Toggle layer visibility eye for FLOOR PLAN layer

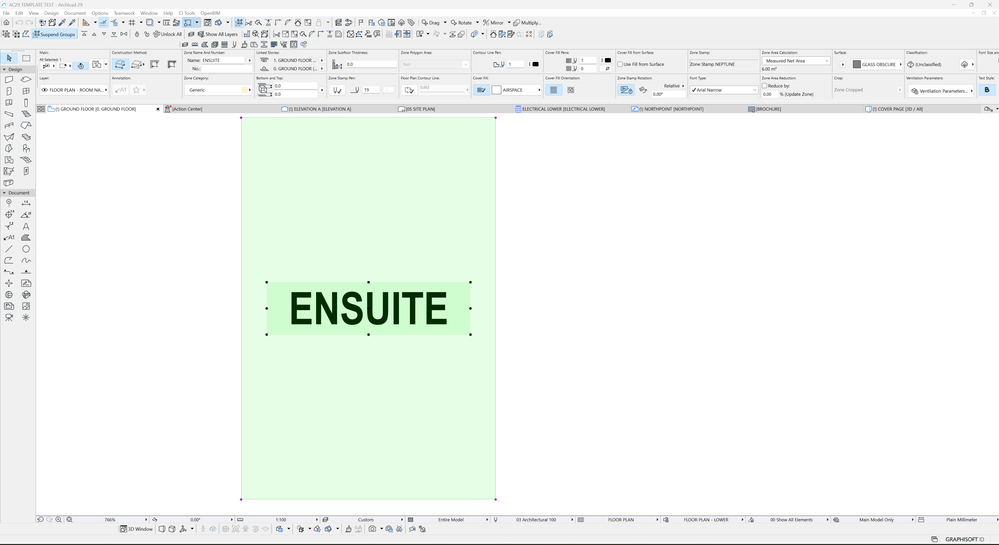coord(45,90)
